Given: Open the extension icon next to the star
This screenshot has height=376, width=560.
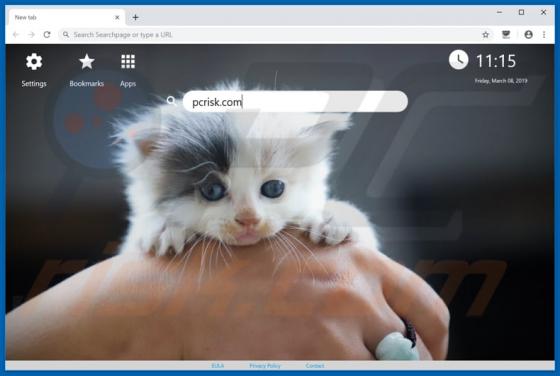Looking at the screenshot, I should pyautogui.click(x=506, y=35).
